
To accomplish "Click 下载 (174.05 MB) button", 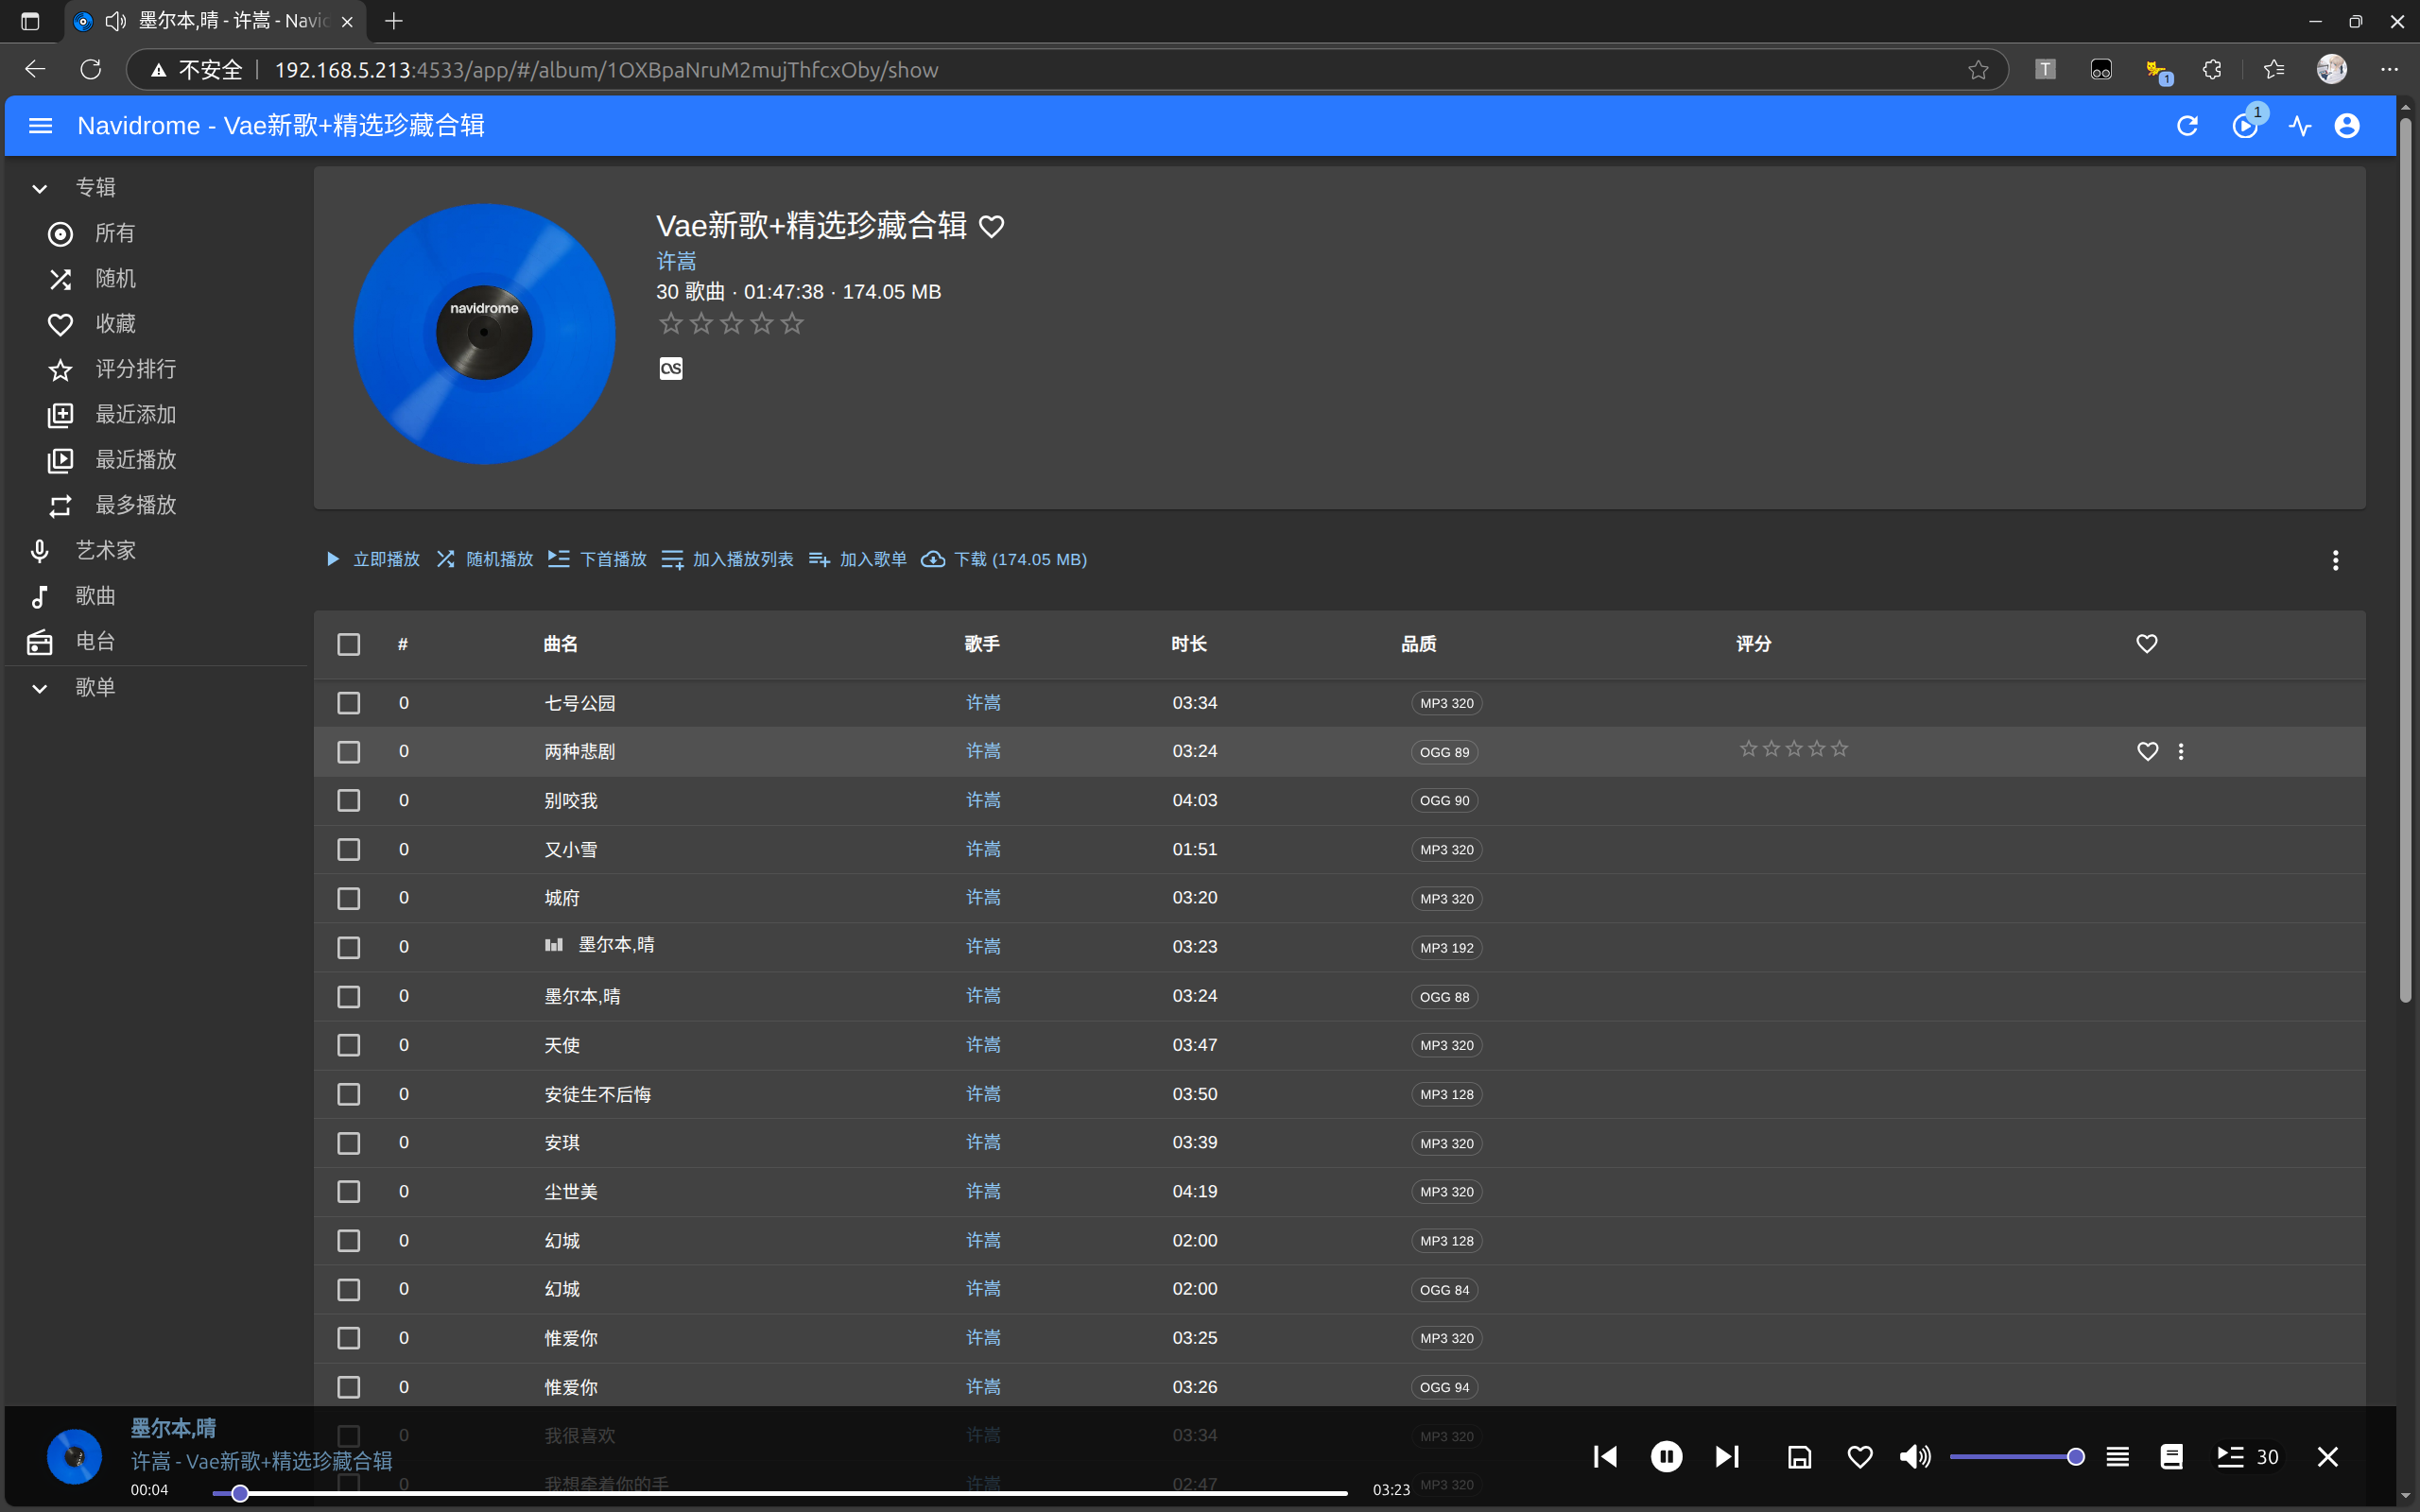I will click(1004, 559).
